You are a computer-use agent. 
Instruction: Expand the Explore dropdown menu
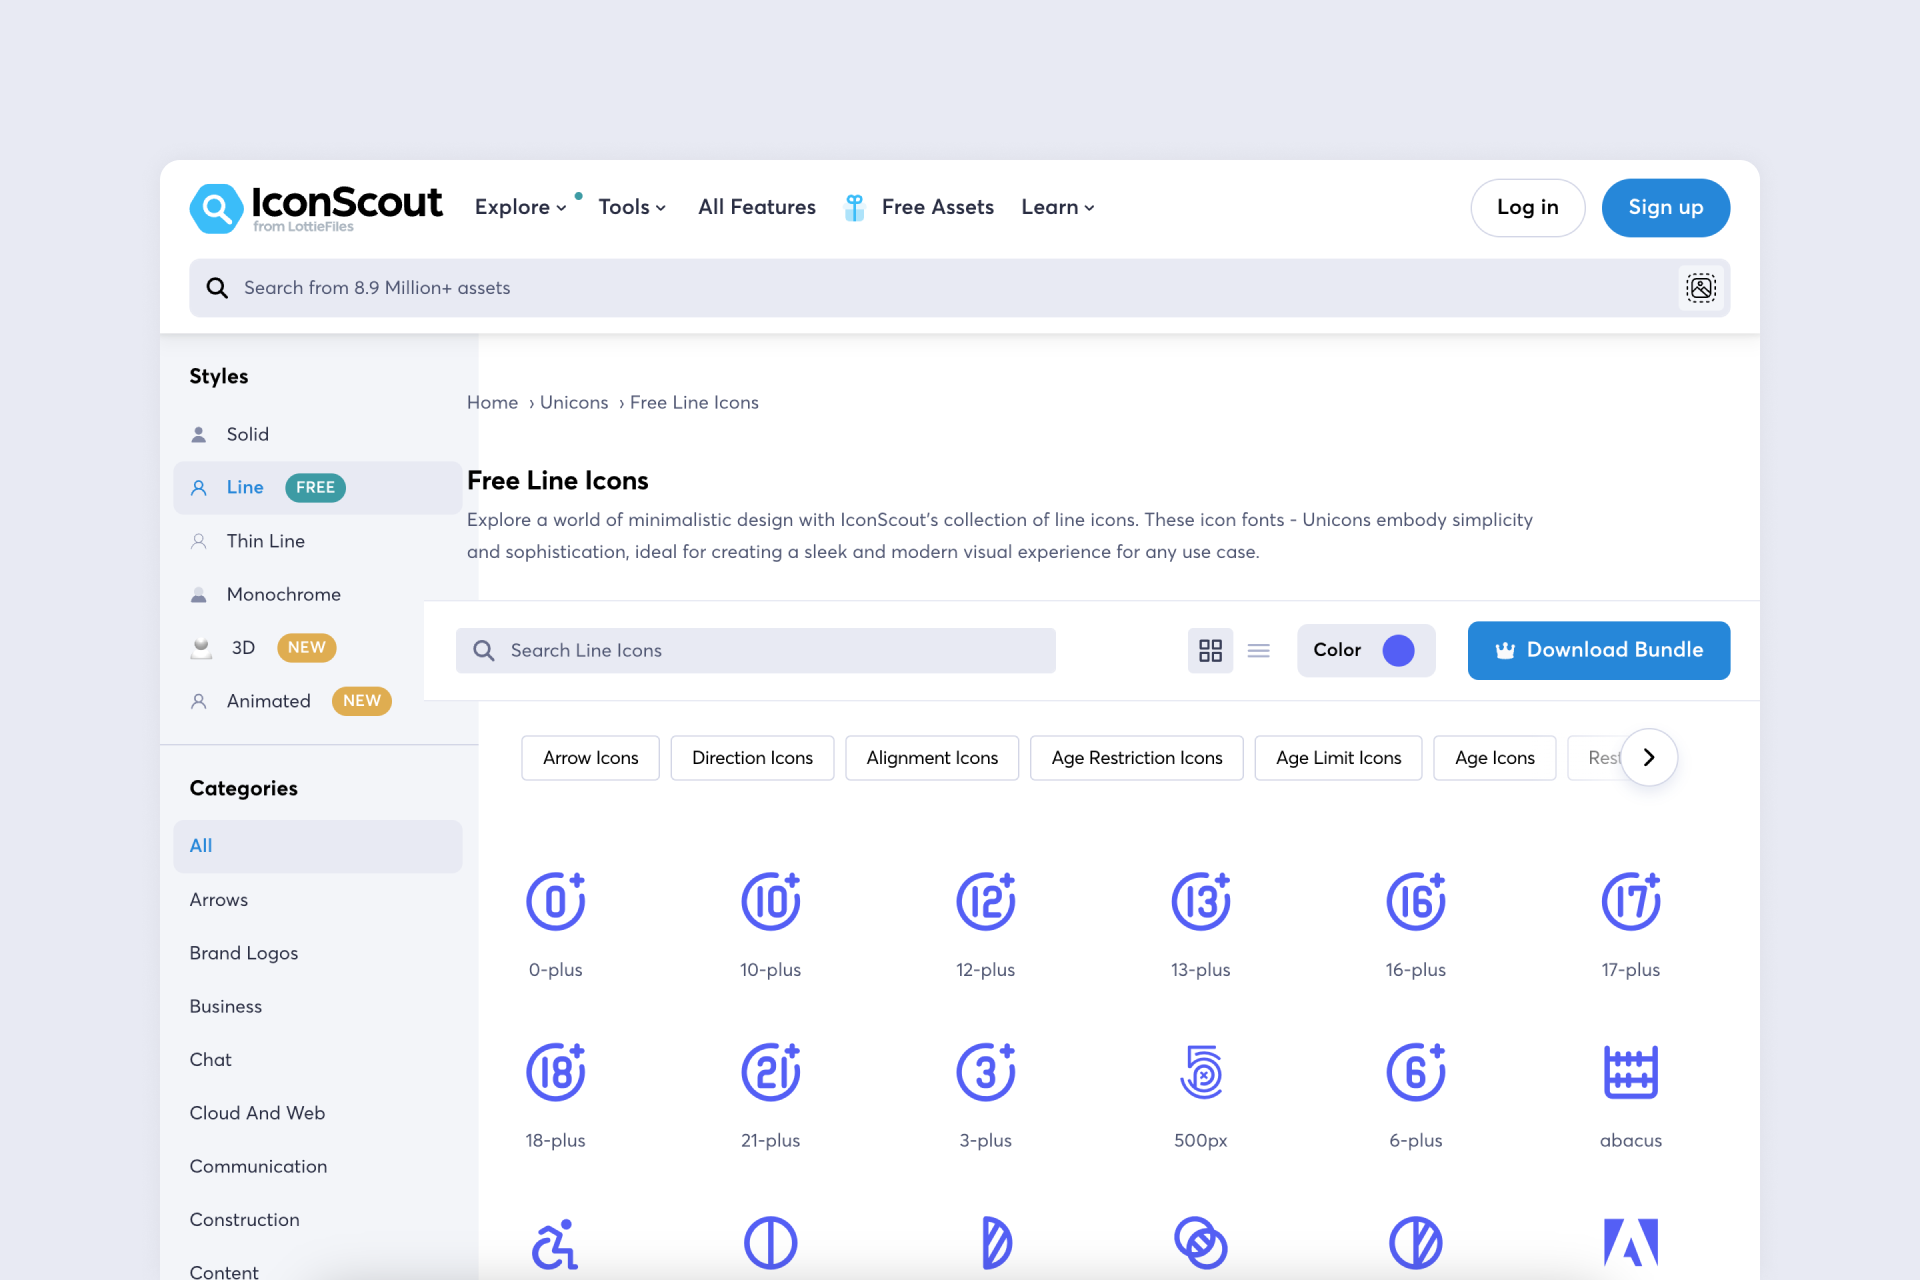pos(520,207)
